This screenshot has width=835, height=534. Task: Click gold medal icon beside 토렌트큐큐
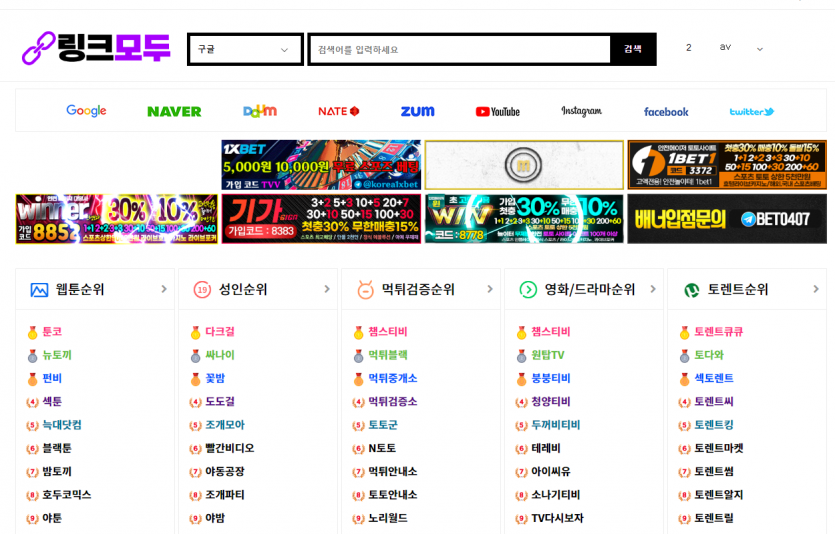point(684,332)
